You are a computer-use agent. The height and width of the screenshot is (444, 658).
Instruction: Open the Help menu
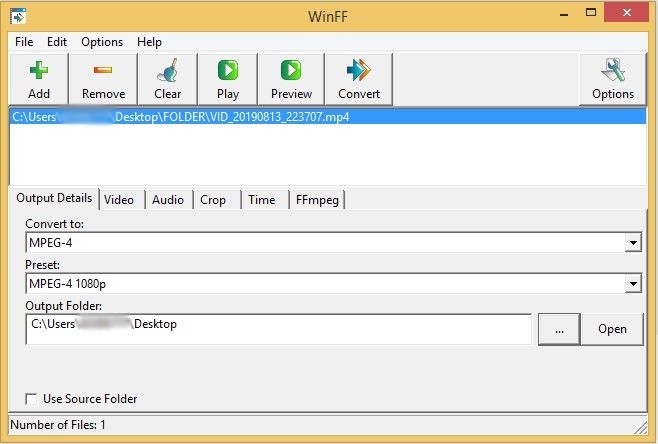pyautogui.click(x=149, y=42)
